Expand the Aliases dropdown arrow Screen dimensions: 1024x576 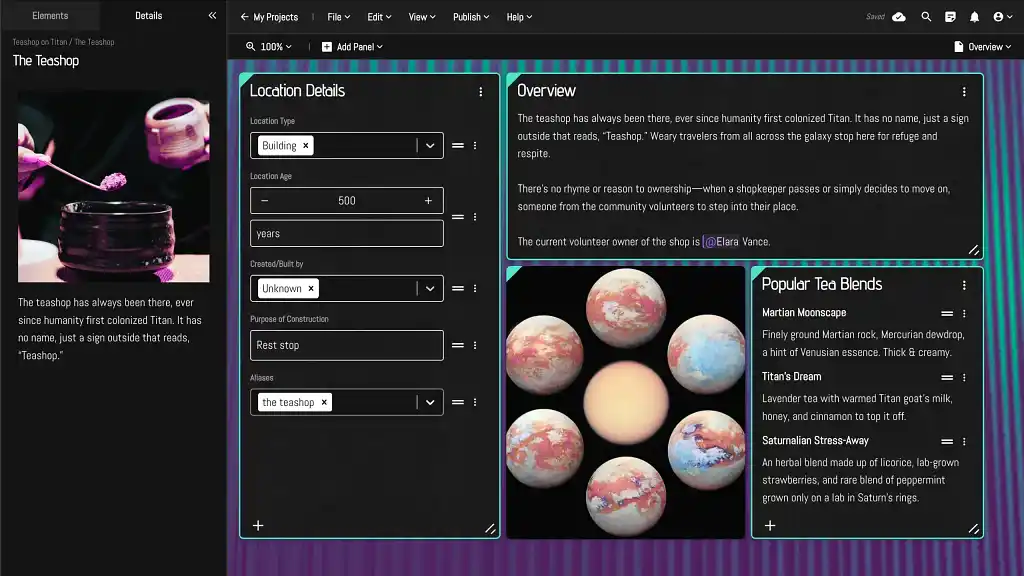pyautogui.click(x=430, y=403)
